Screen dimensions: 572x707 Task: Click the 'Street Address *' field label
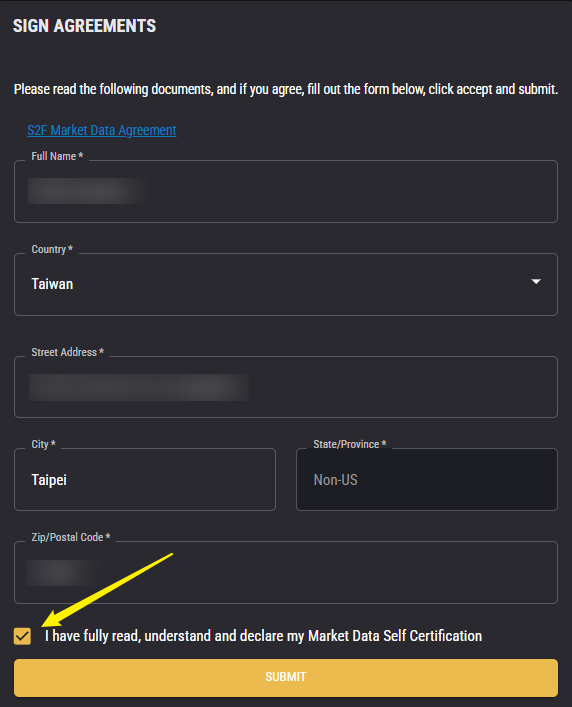68,352
